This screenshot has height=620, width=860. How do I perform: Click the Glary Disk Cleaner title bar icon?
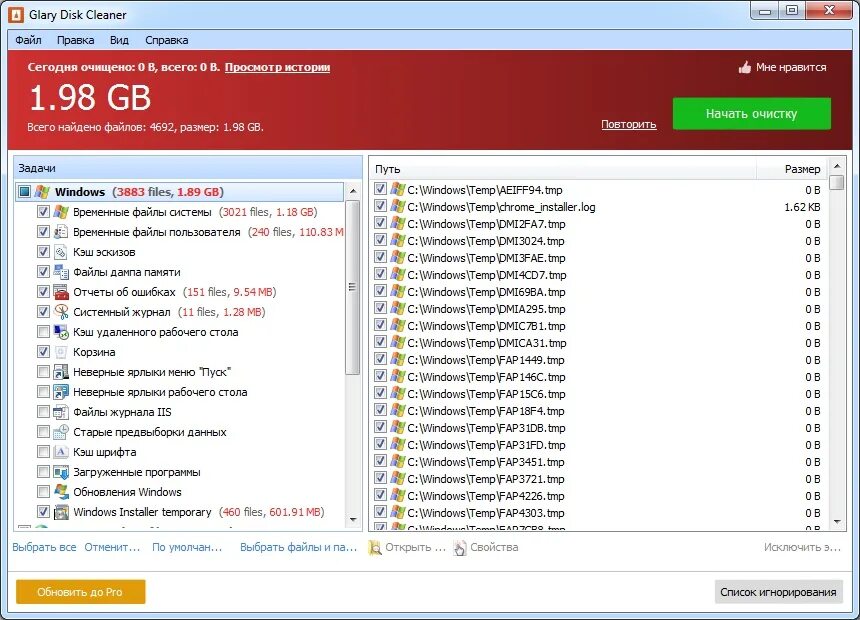pyautogui.click(x=16, y=15)
